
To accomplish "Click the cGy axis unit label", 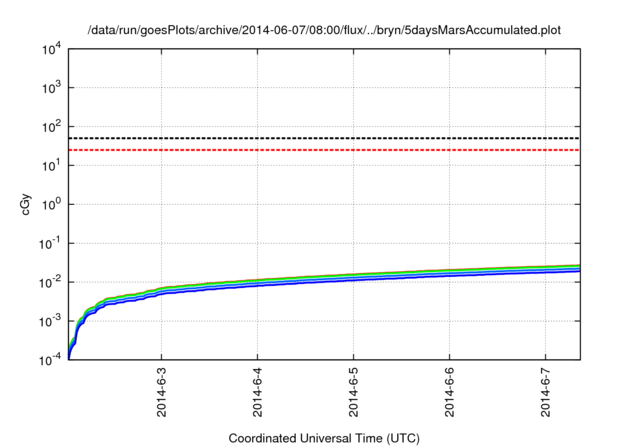I will 26,204.
